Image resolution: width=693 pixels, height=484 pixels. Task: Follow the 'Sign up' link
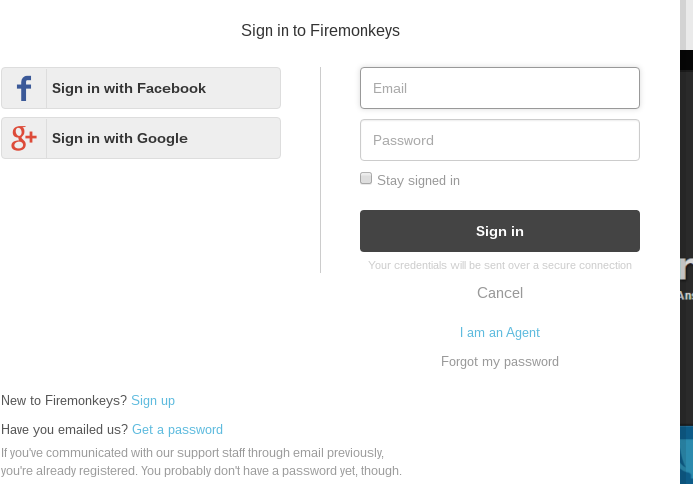point(153,400)
